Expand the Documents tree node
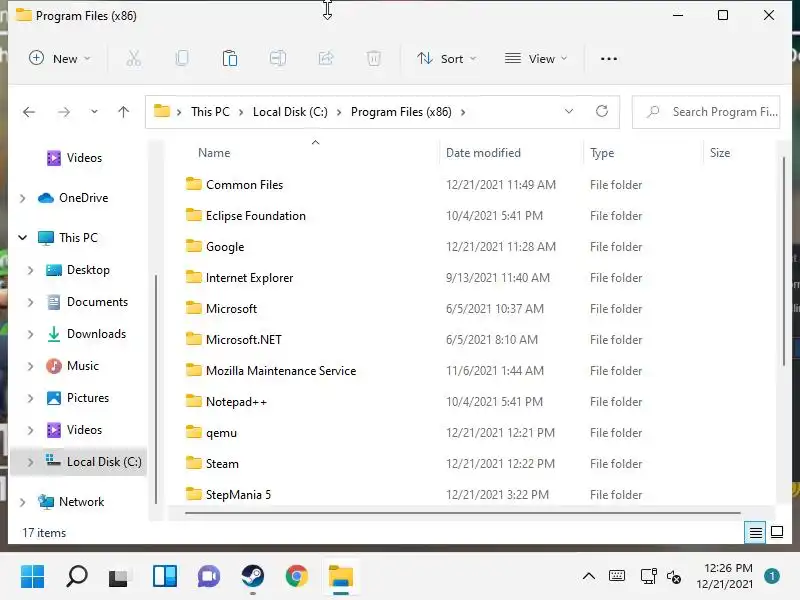Screen dimensions: 800x600 30,302
